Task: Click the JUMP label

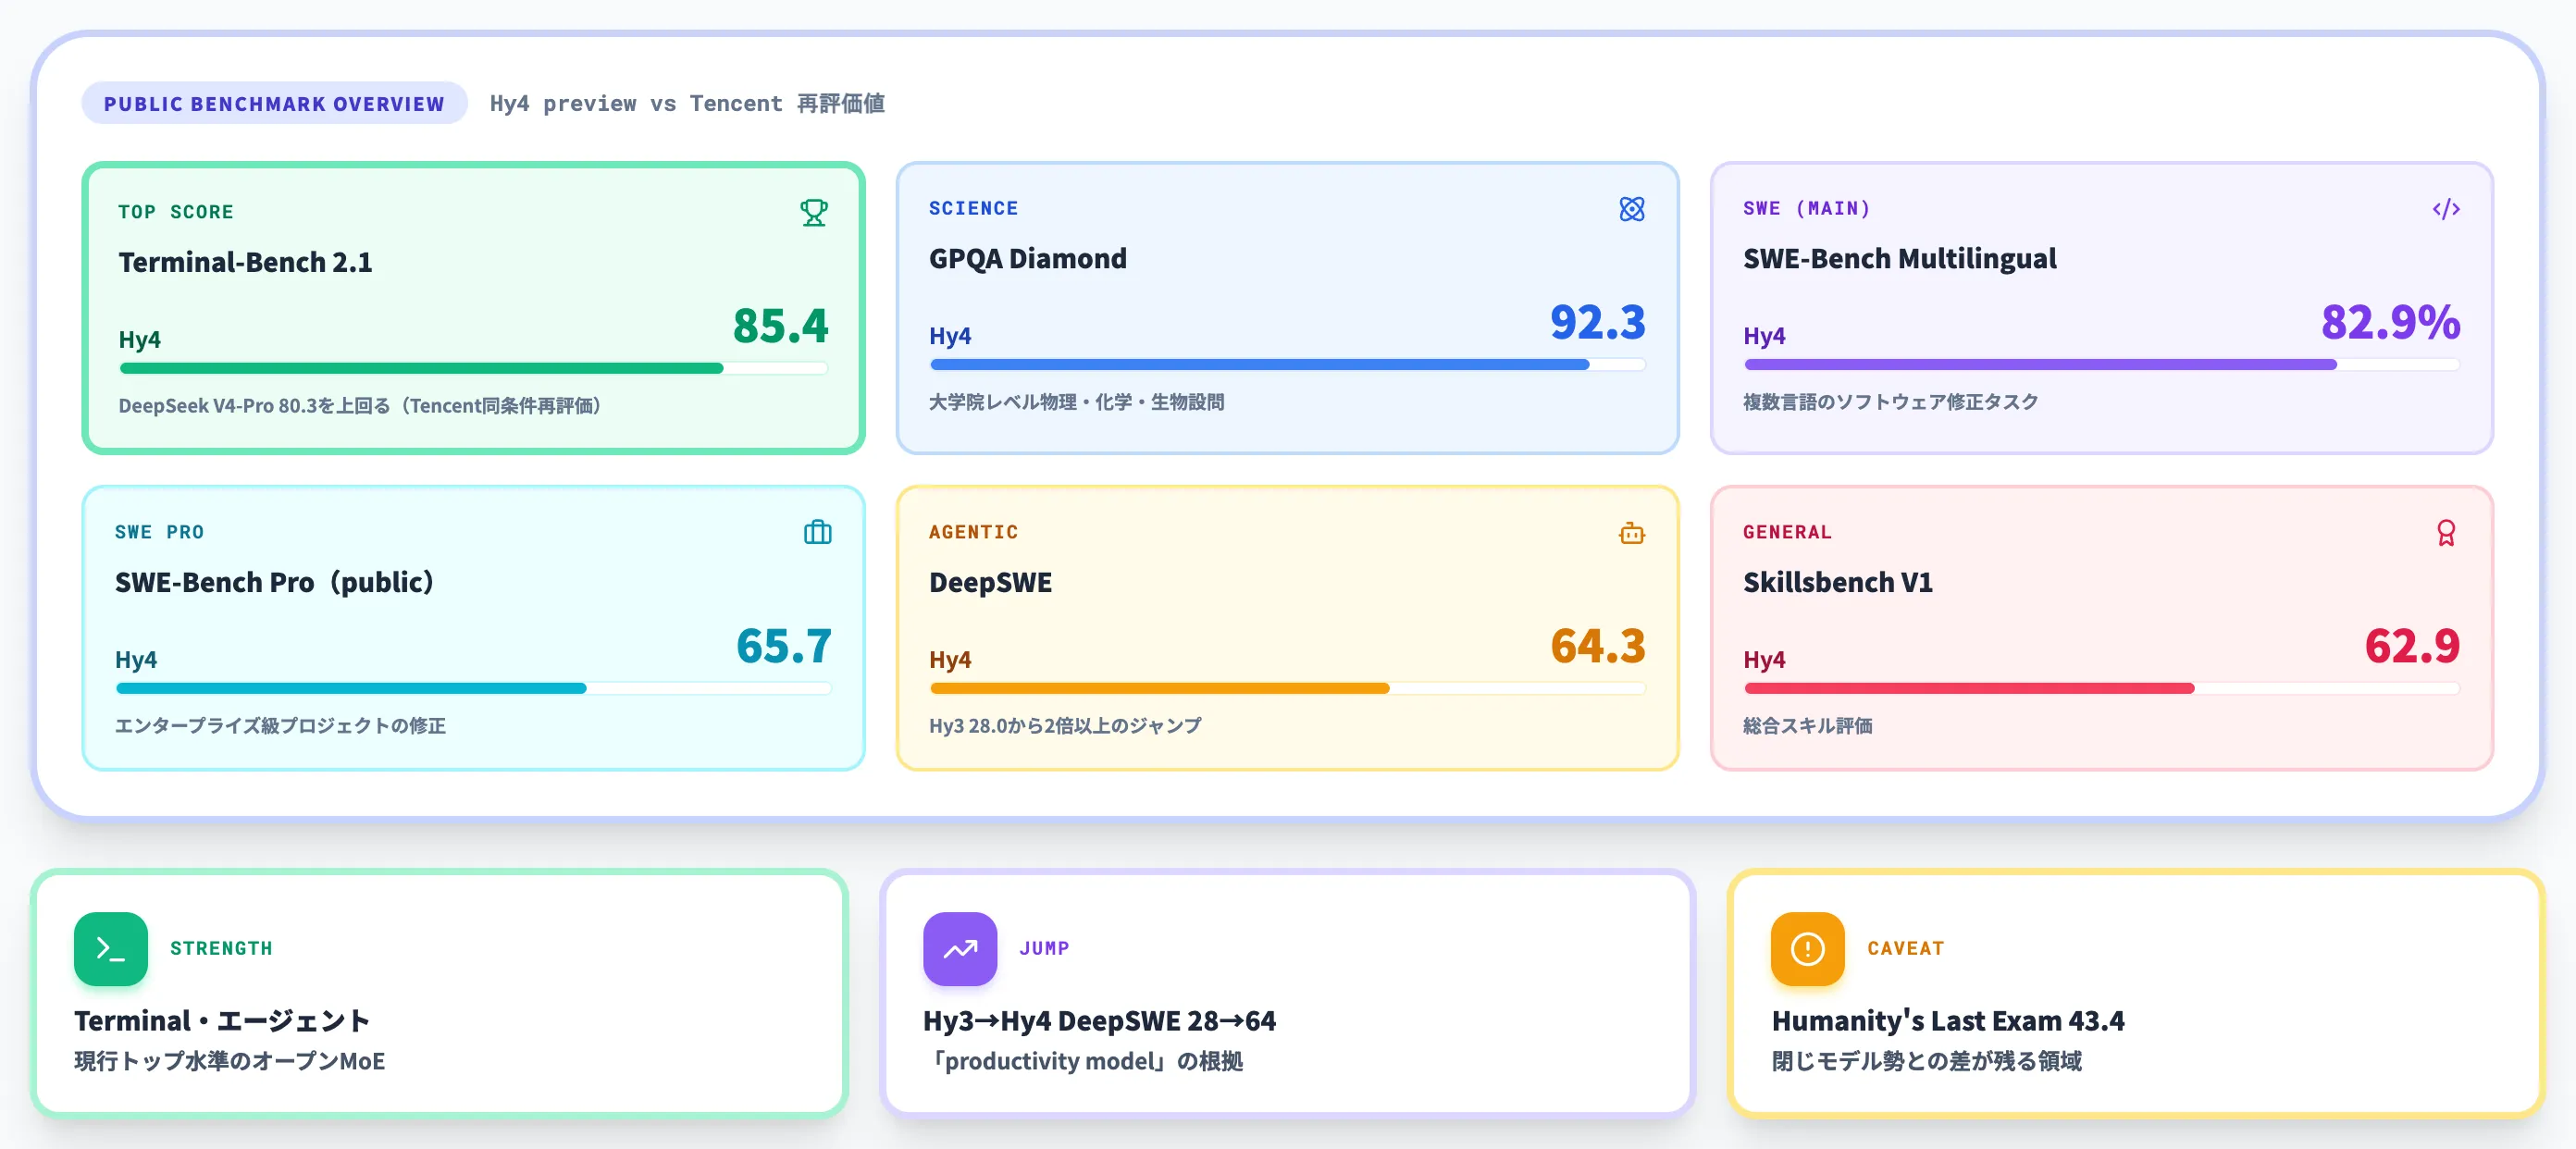Action: click(x=1044, y=948)
